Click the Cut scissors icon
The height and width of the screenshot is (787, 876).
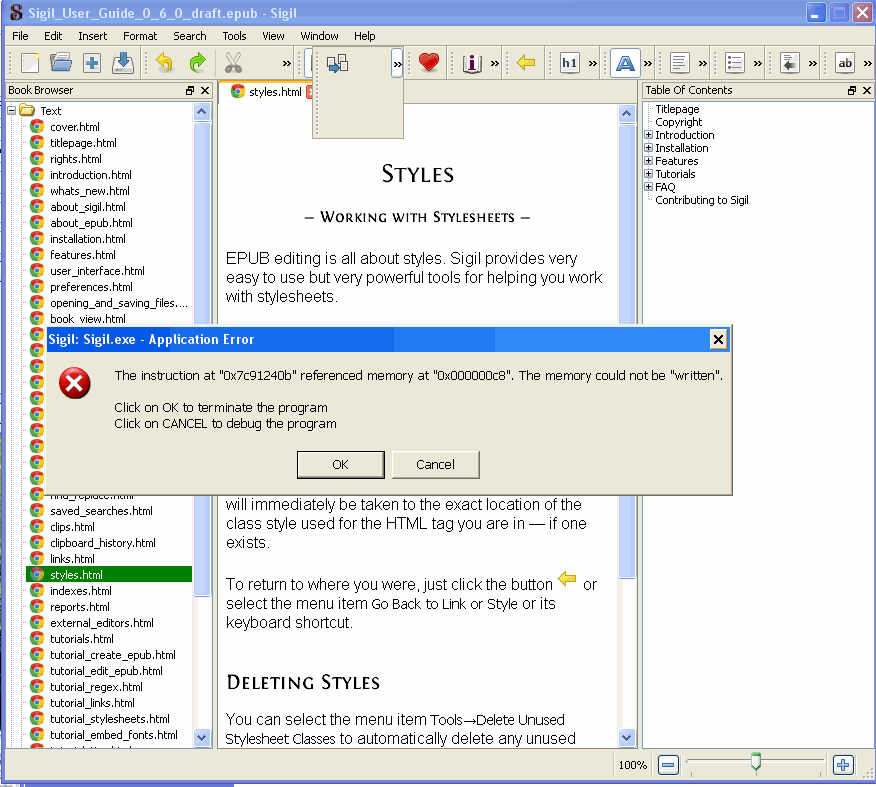(x=233, y=63)
